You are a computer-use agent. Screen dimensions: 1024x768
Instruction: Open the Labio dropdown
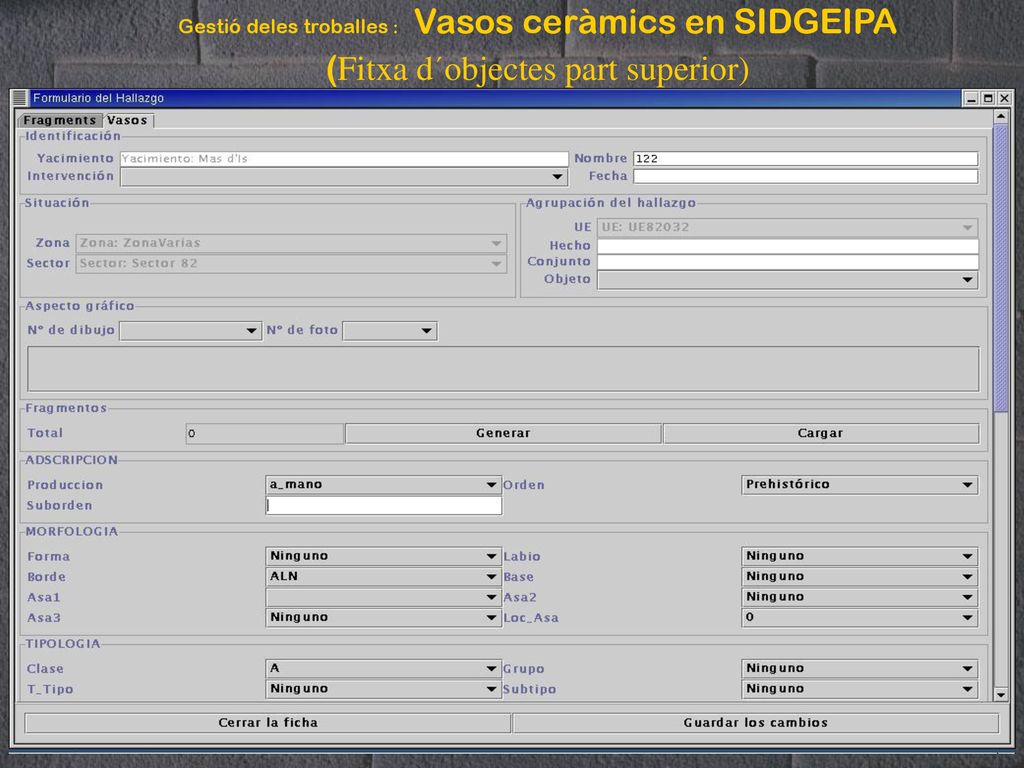859,556
